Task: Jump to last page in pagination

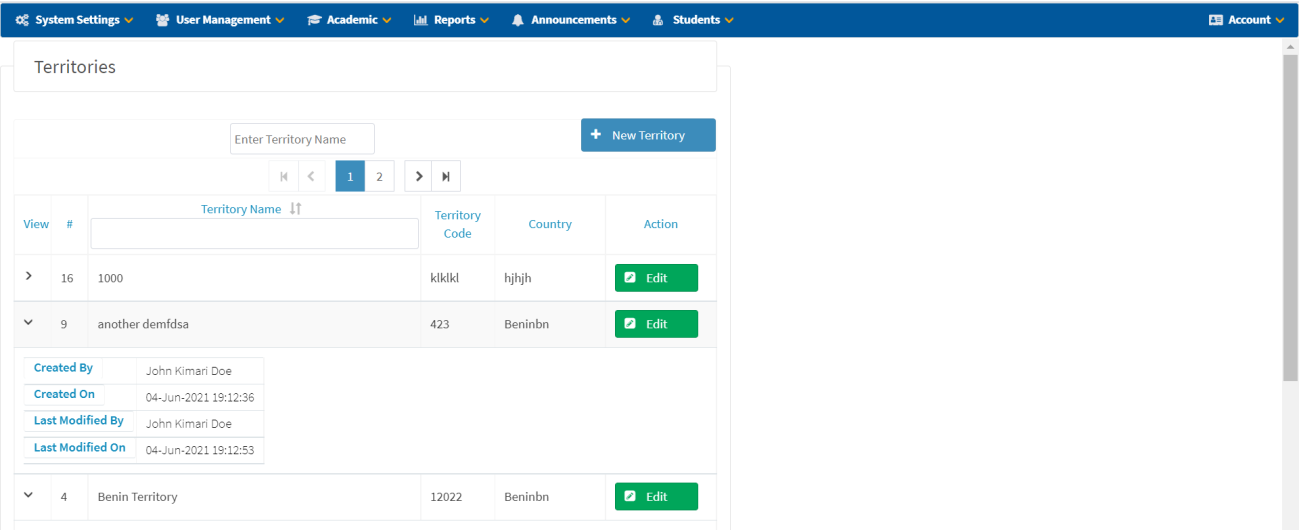Action: click(x=446, y=176)
